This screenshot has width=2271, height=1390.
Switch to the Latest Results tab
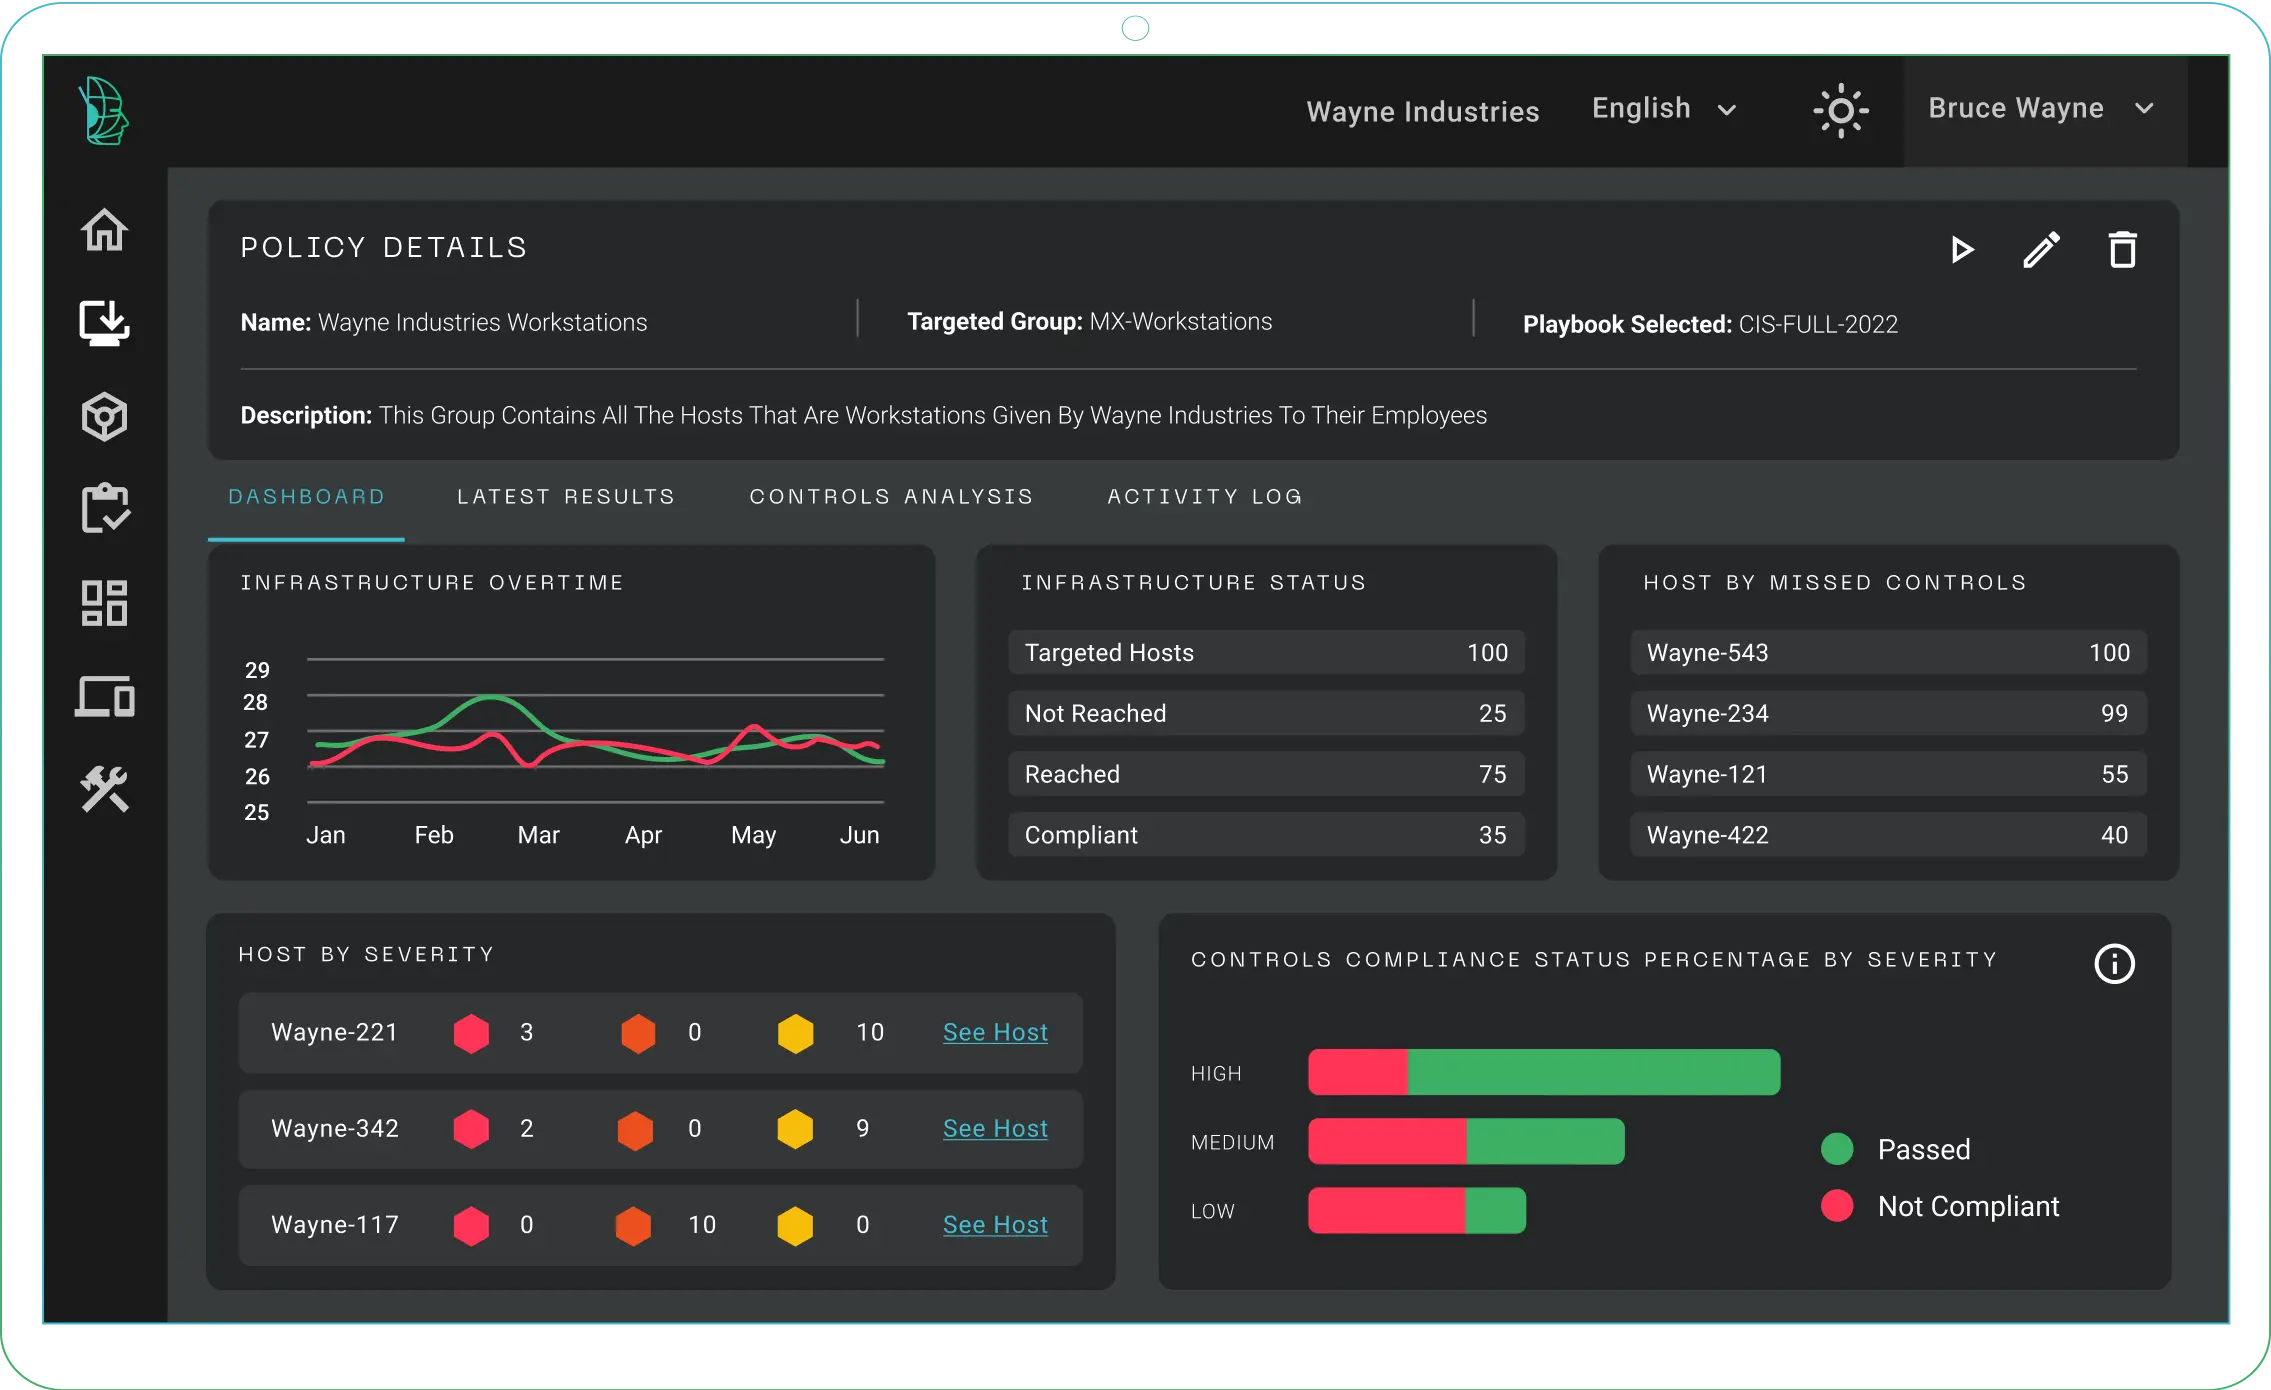point(566,496)
